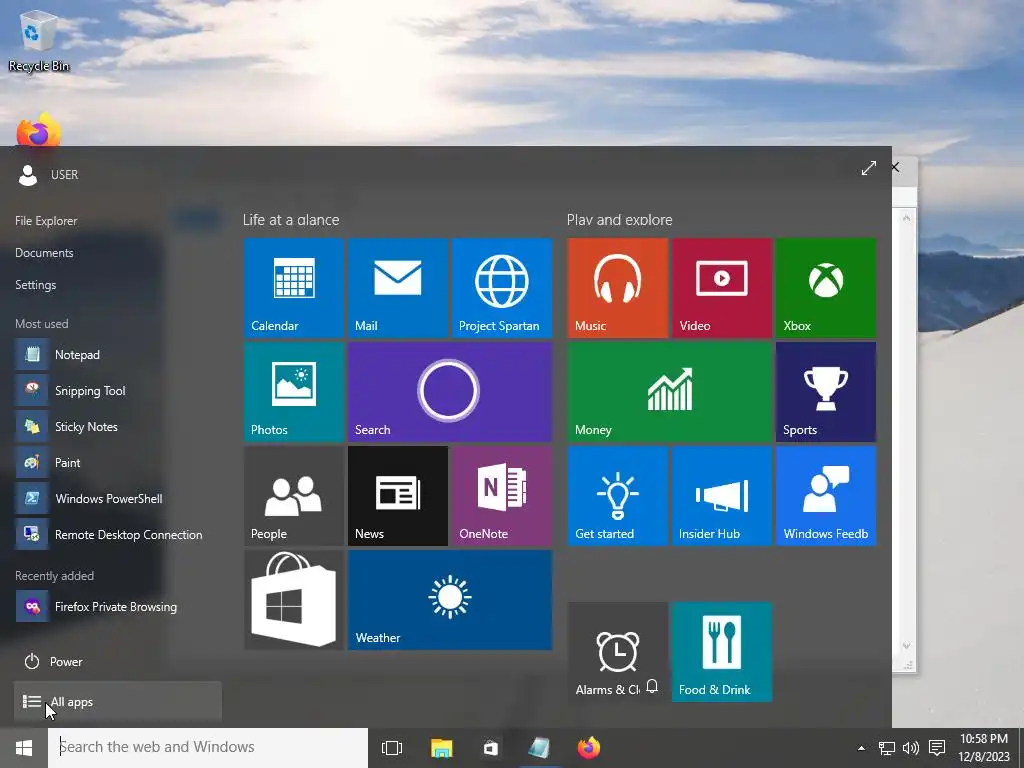The width and height of the screenshot is (1024, 768).
Task: Open File Explorer from Start menu
Action: click(x=46, y=221)
